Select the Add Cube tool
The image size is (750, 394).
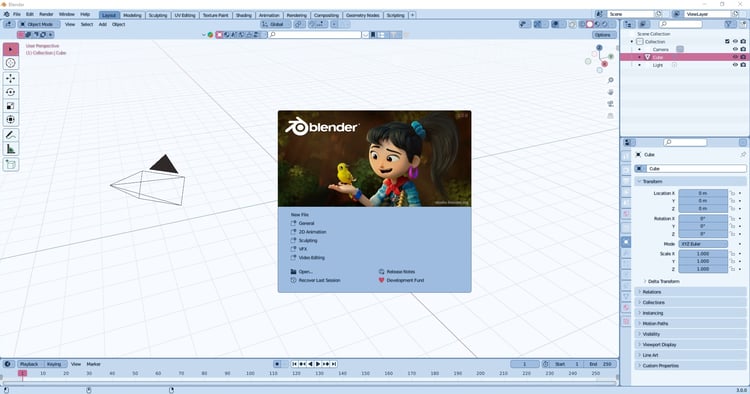(11, 164)
